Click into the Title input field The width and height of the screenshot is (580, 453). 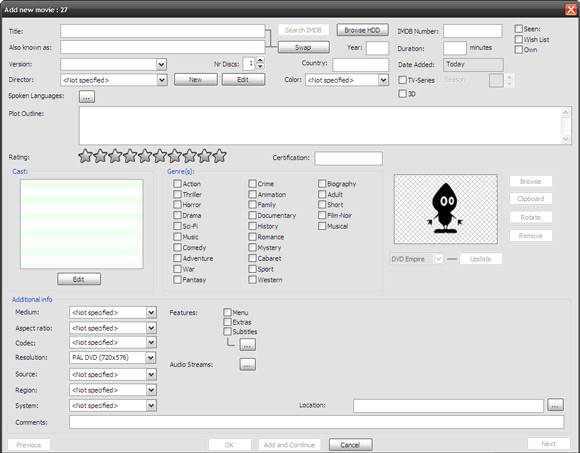pos(163,31)
